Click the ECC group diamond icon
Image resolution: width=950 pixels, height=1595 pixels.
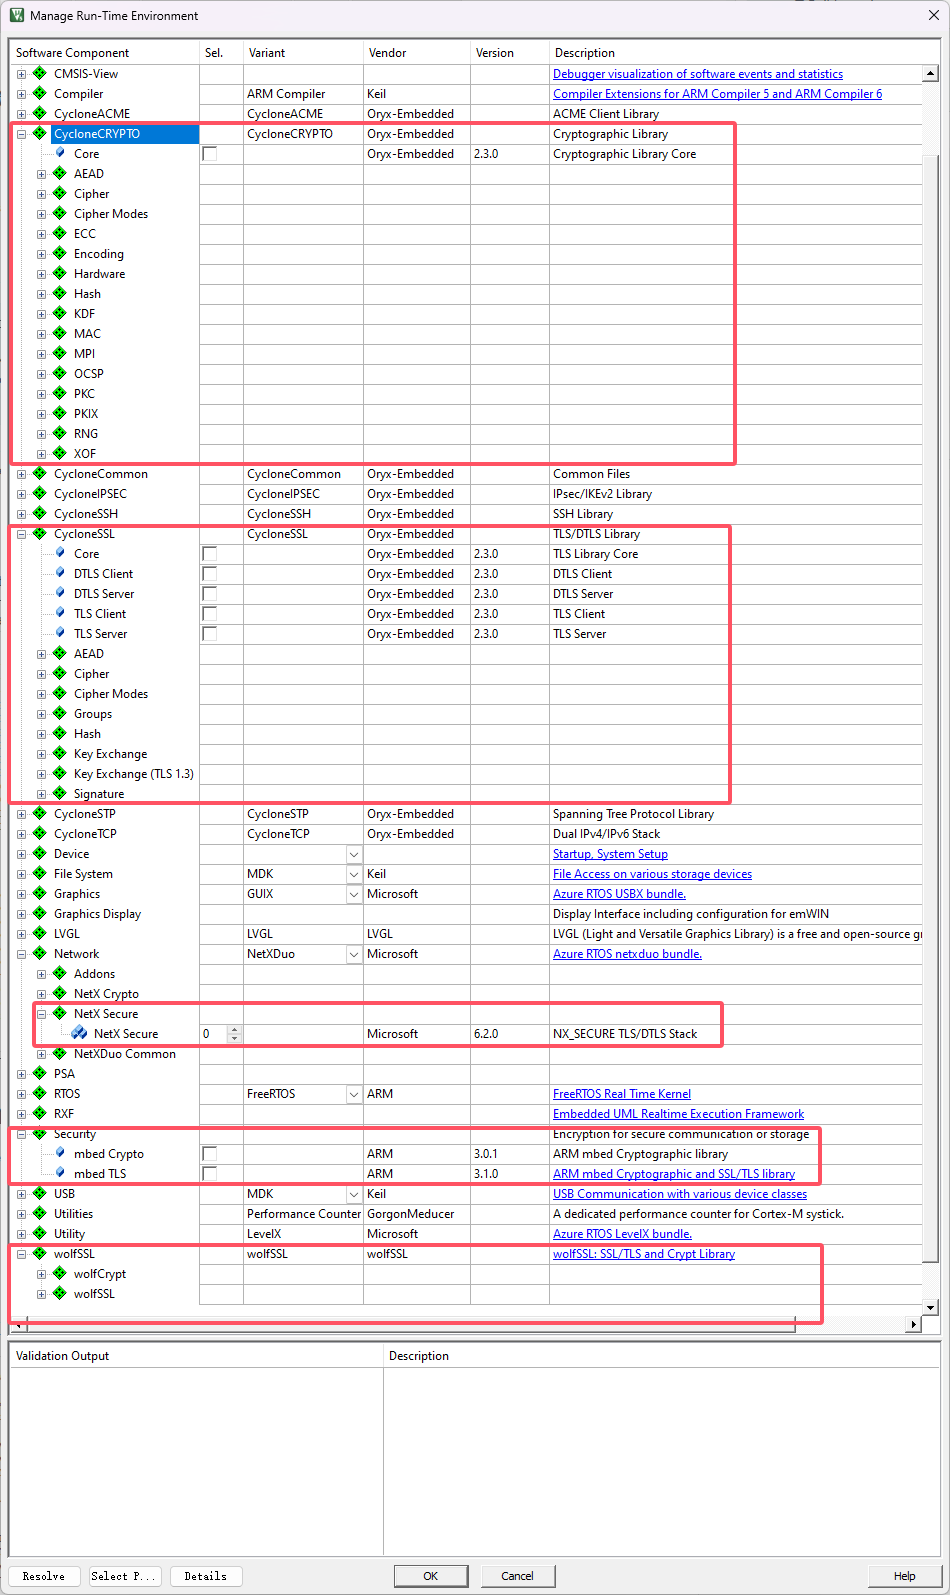pyautogui.click(x=59, y=233)
